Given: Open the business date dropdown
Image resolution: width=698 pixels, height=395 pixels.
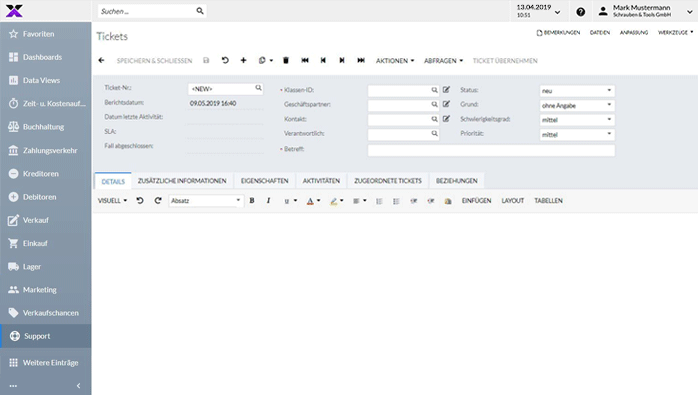Looking at the screenshot, I should 539,11.
